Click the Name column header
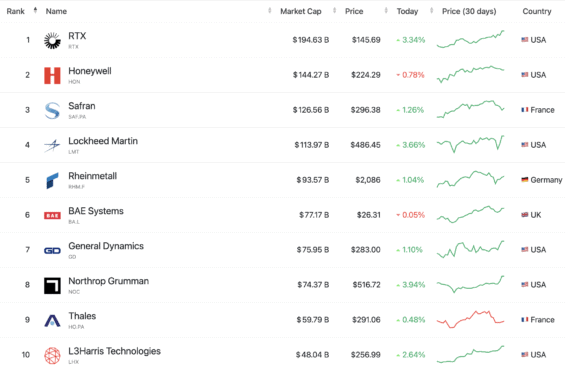 pos(56,11)
